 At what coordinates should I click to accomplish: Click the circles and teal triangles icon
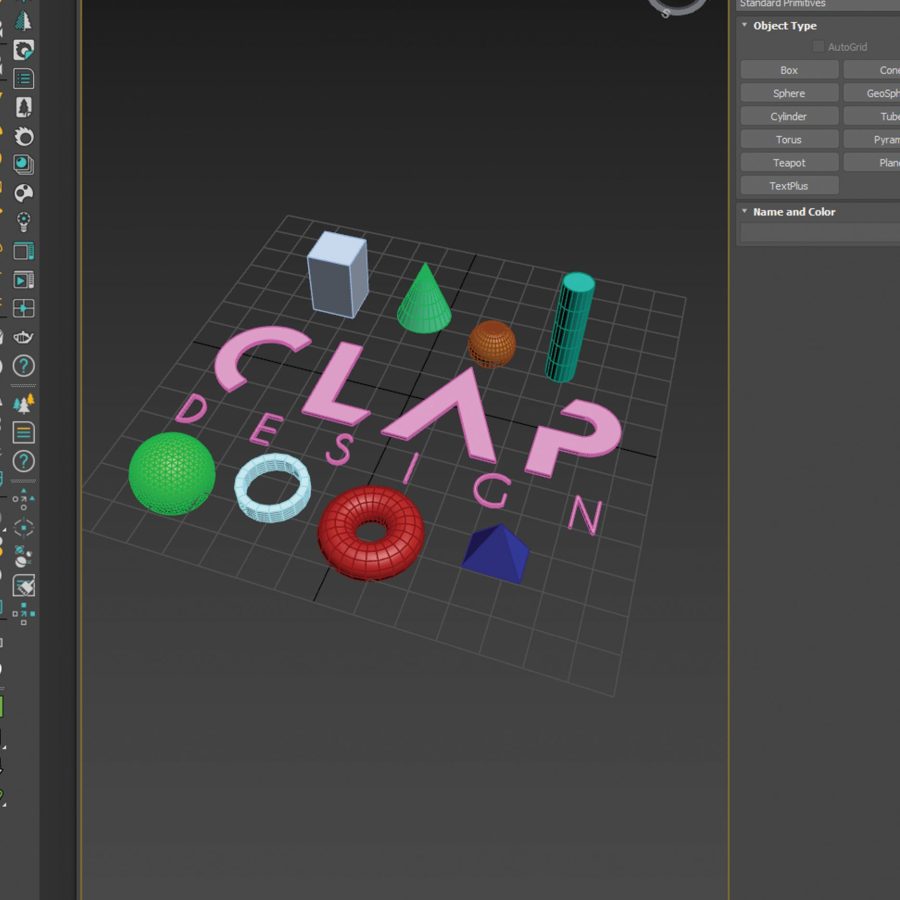(x=24, y=499)
